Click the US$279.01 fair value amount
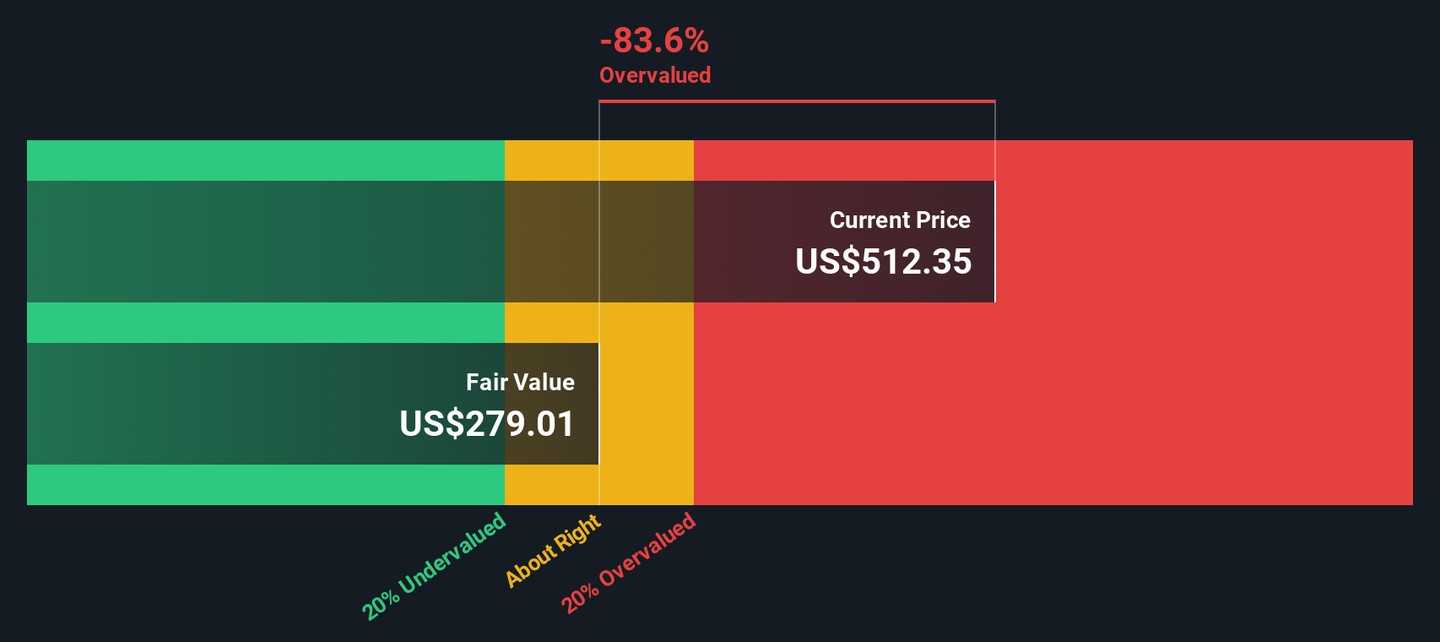Screen dimensions: 1440x642 click(487, 424)
